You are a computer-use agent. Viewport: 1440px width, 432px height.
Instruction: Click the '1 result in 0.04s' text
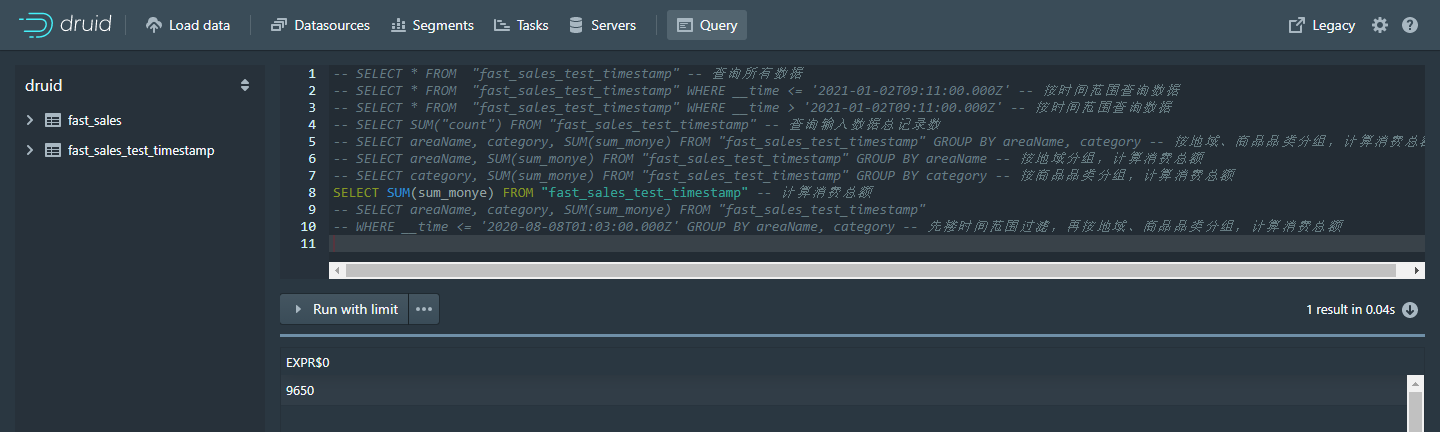pyautogui.click(x=1350, y=309)
